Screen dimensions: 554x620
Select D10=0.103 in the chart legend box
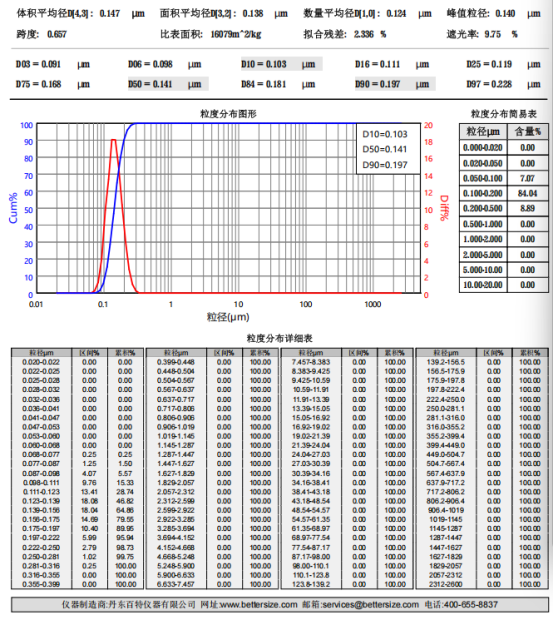[x=385, y=134]
